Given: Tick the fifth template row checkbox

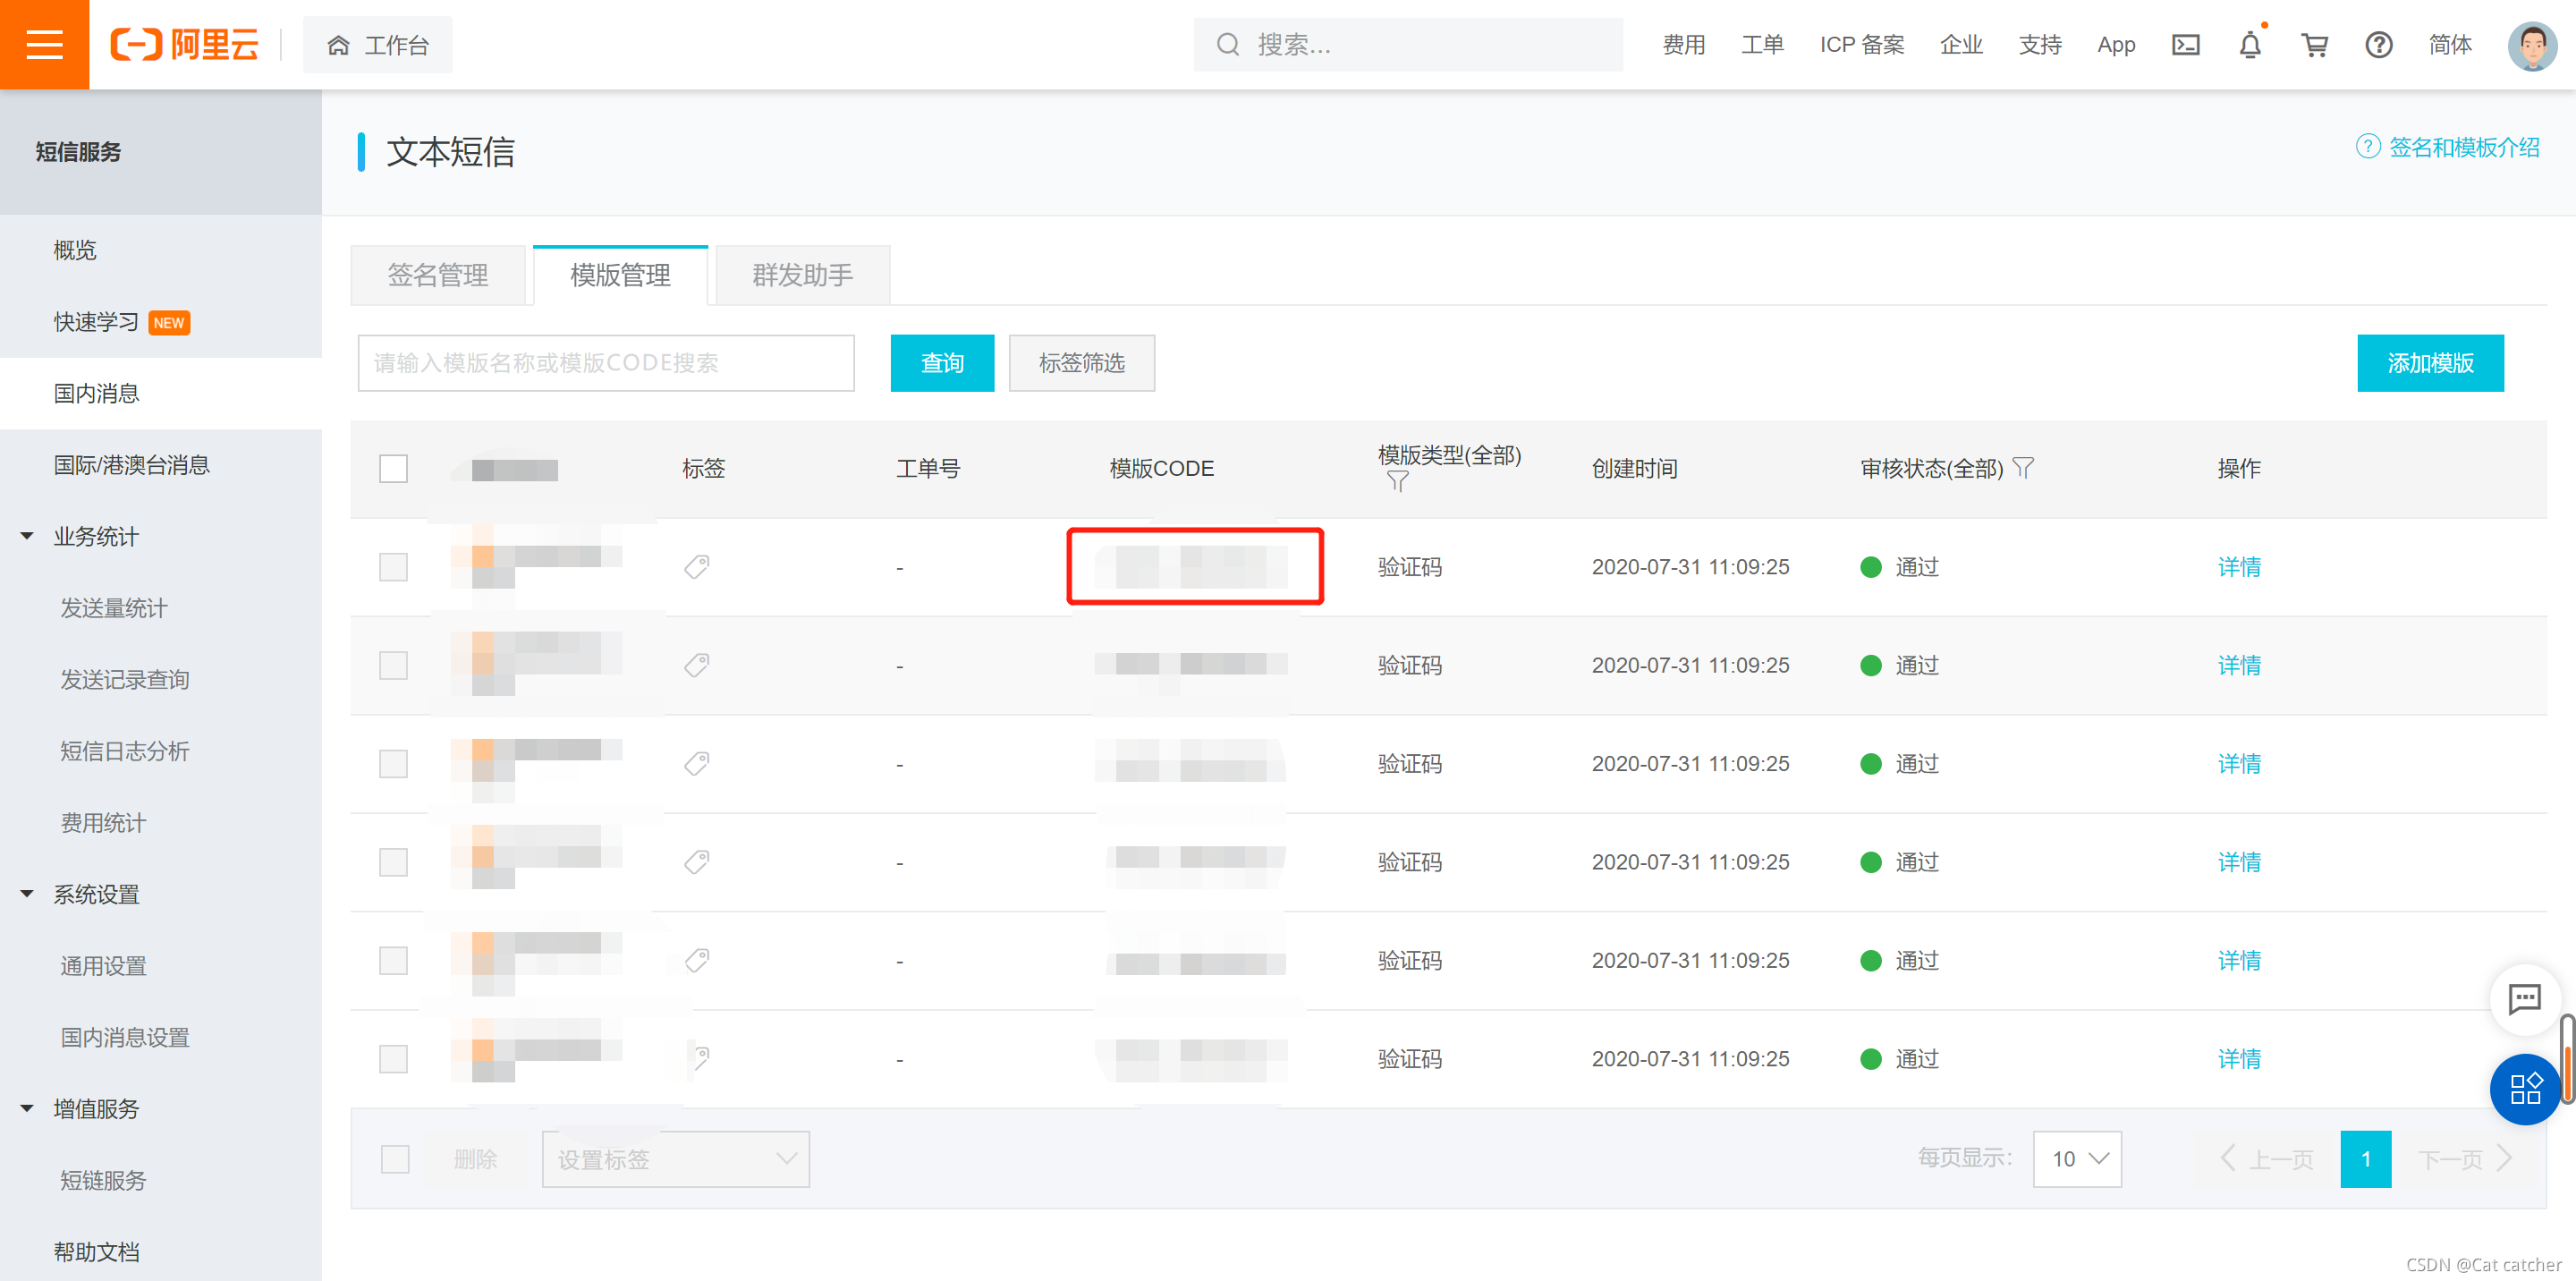Looking at the screenshot, I should [x=393, y=960].
